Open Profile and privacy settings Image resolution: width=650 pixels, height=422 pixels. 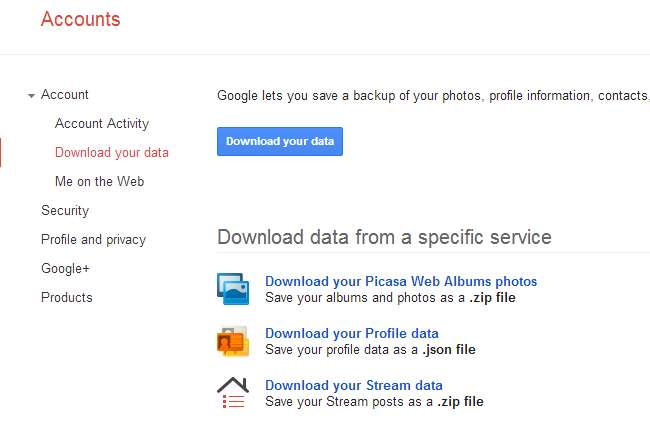click(93, 240)
